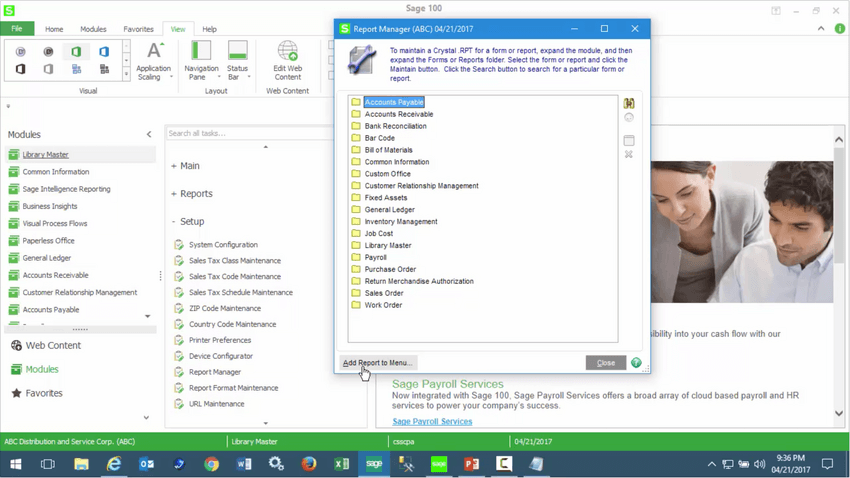Screen dimensions: 850x478
Task: Click the Application Scaling icon
Action: tap(154, 51)
